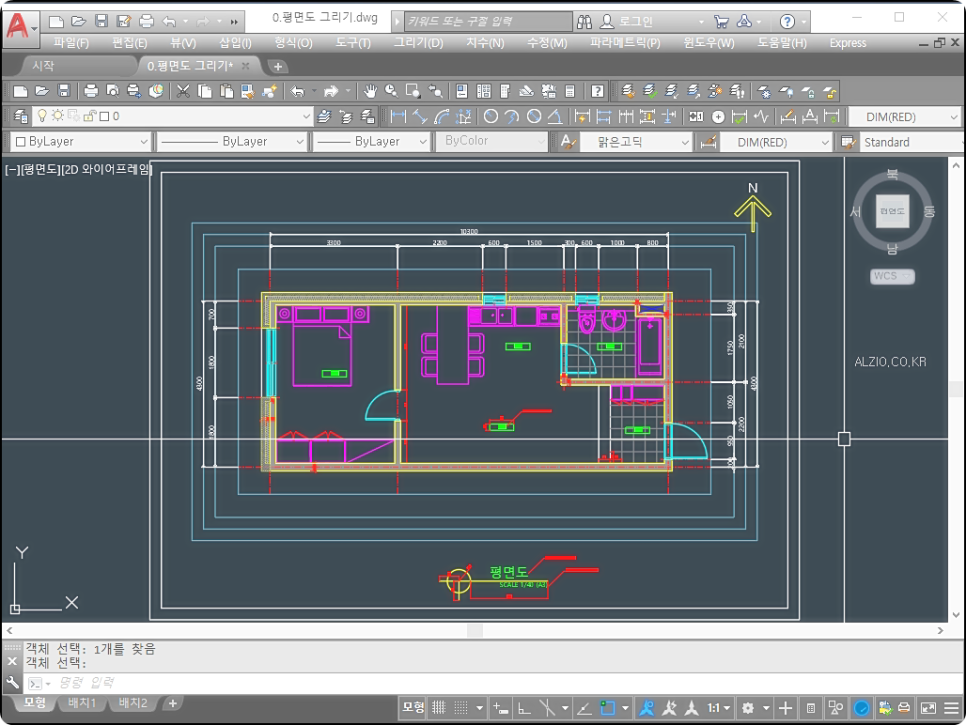Switch to the 배치1 layout tab

(x=82, y=703)
